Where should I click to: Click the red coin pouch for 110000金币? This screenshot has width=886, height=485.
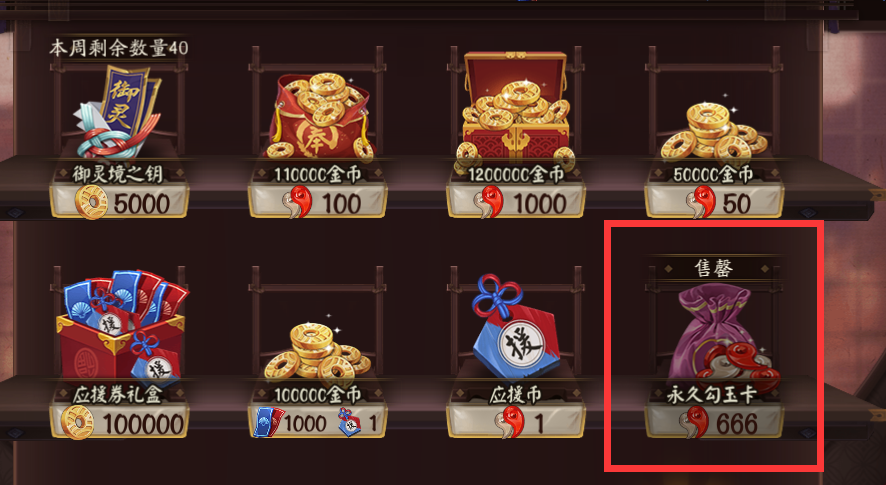(x=318, y=116)
